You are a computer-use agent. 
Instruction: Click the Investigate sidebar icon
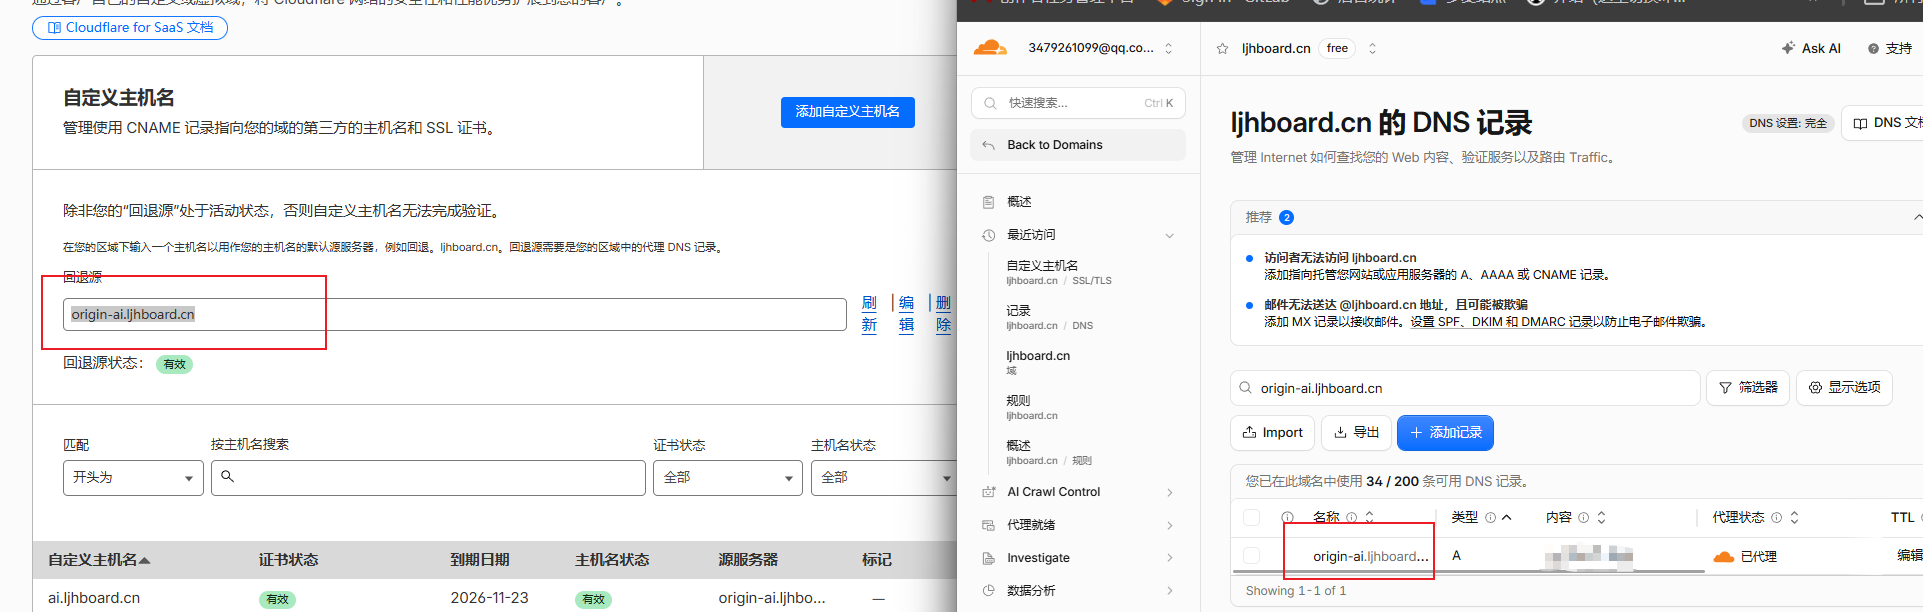tap(988, 558)
